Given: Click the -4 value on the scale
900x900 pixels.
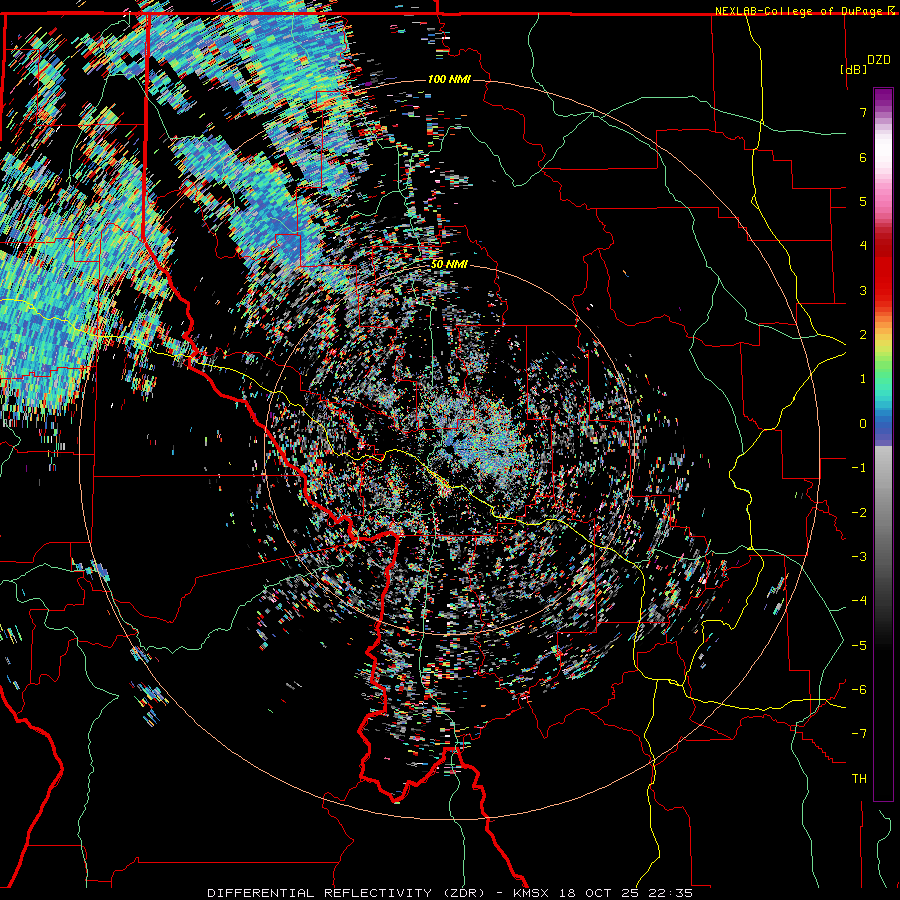Looking at the screenshot, I should pyautogui.click(x=859, y=601).
